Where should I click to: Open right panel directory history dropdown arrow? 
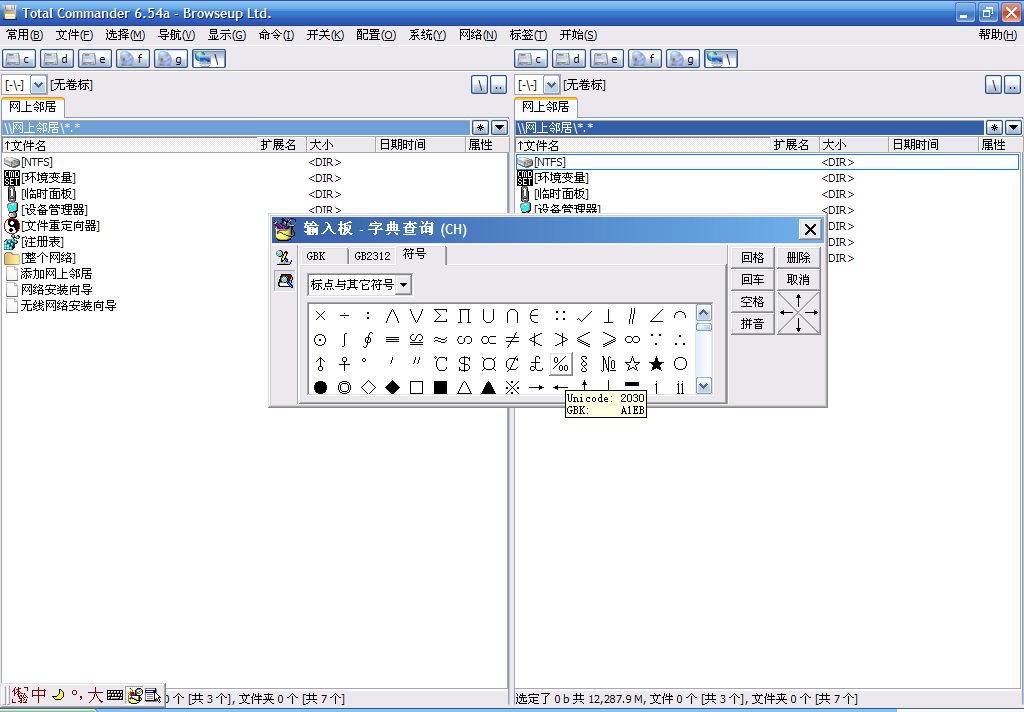1013,127
